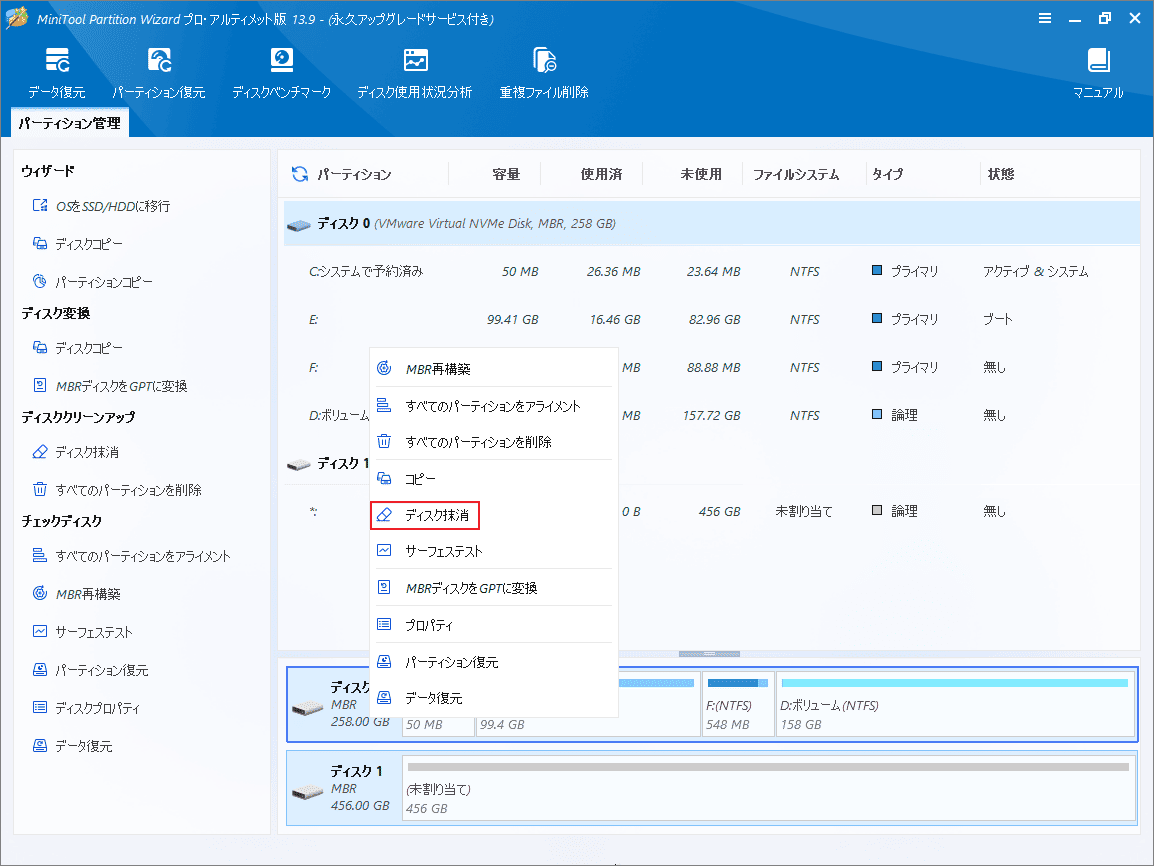1154x866 pixels.
Task: Open the データ復元 toolbar icon
Action: (x=57, y=73)
